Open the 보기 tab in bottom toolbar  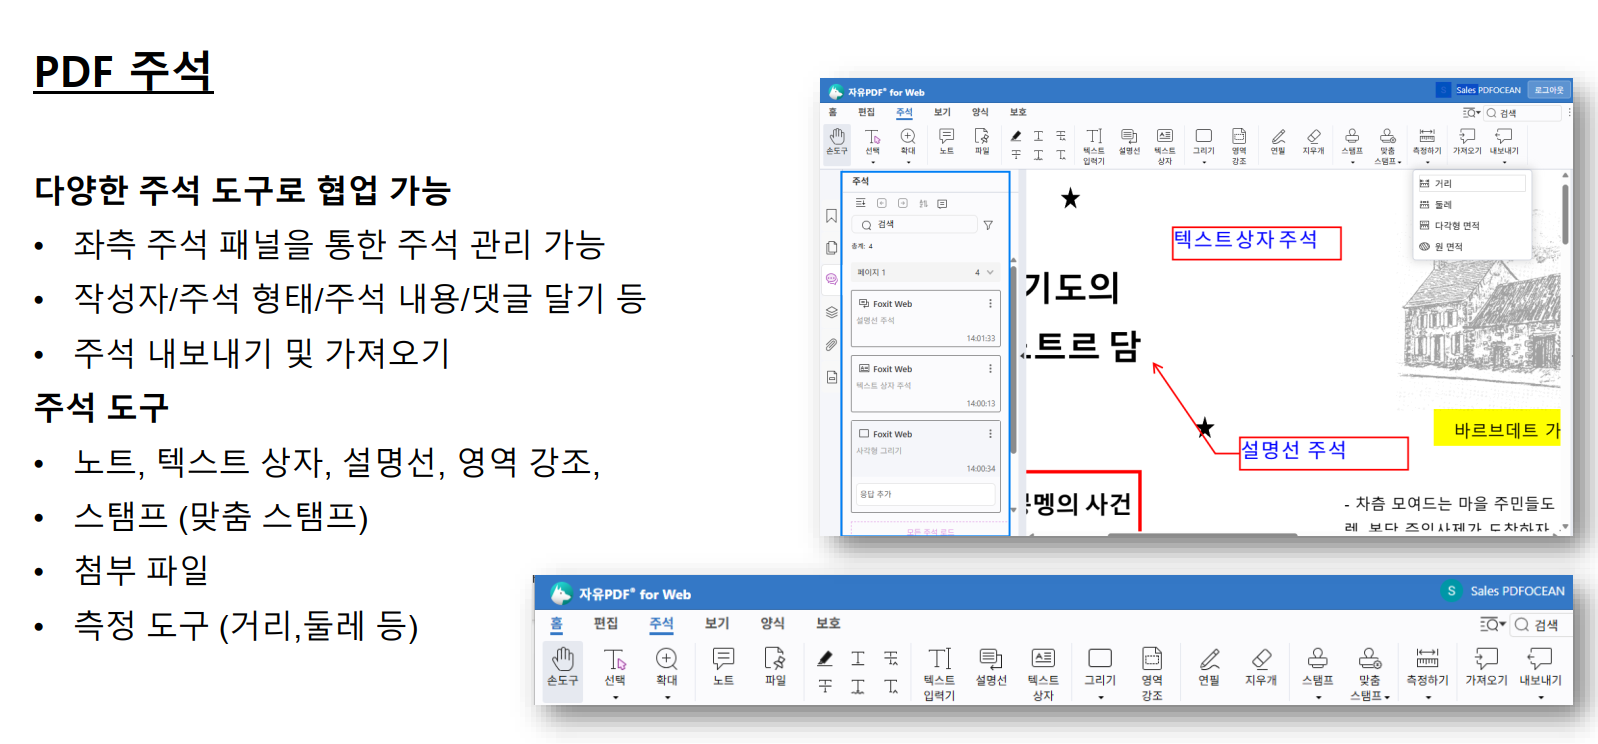coord(717,623)
